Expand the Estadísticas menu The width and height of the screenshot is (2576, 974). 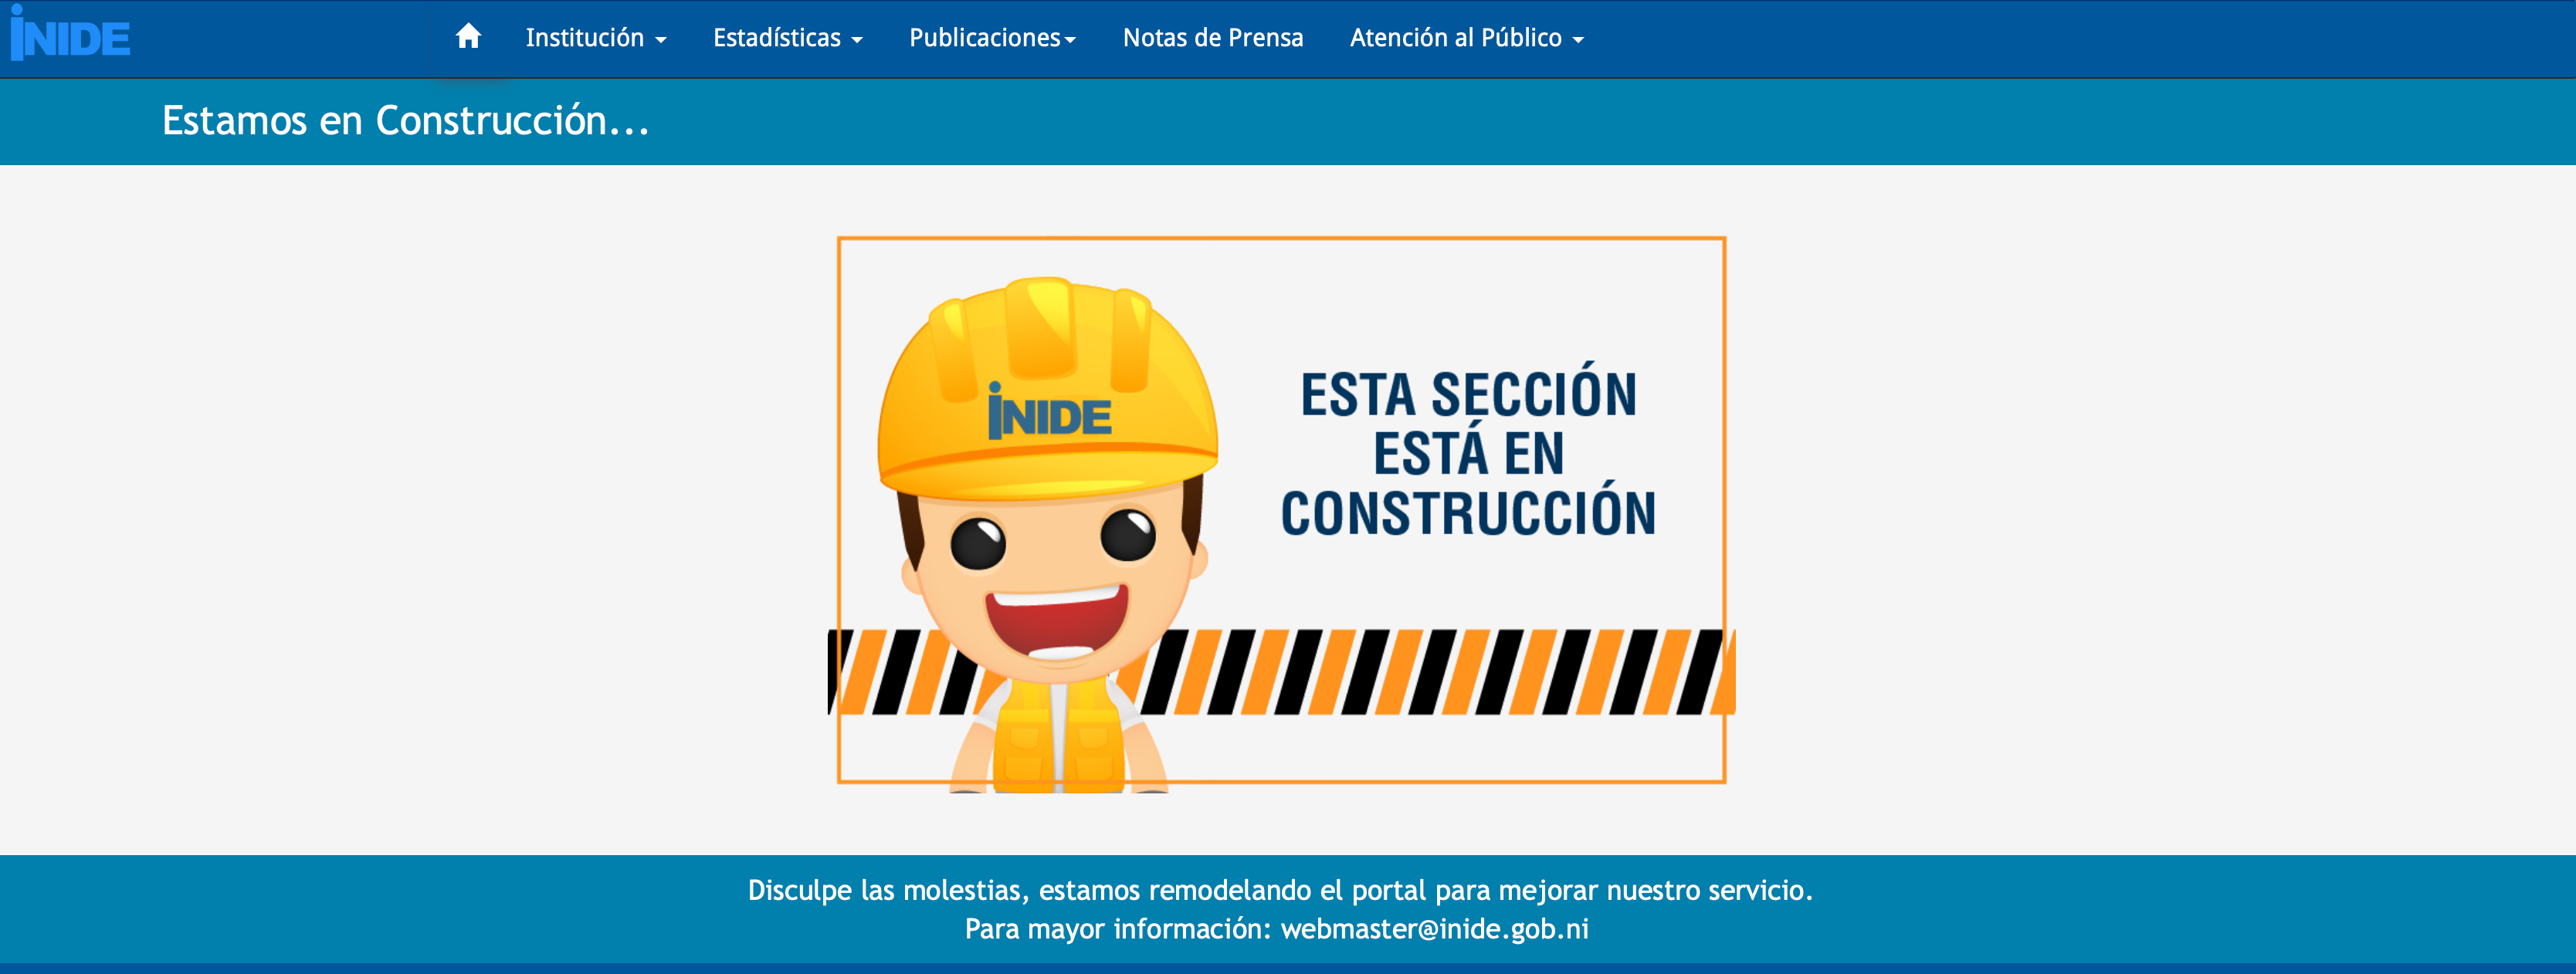click(788, 38)
